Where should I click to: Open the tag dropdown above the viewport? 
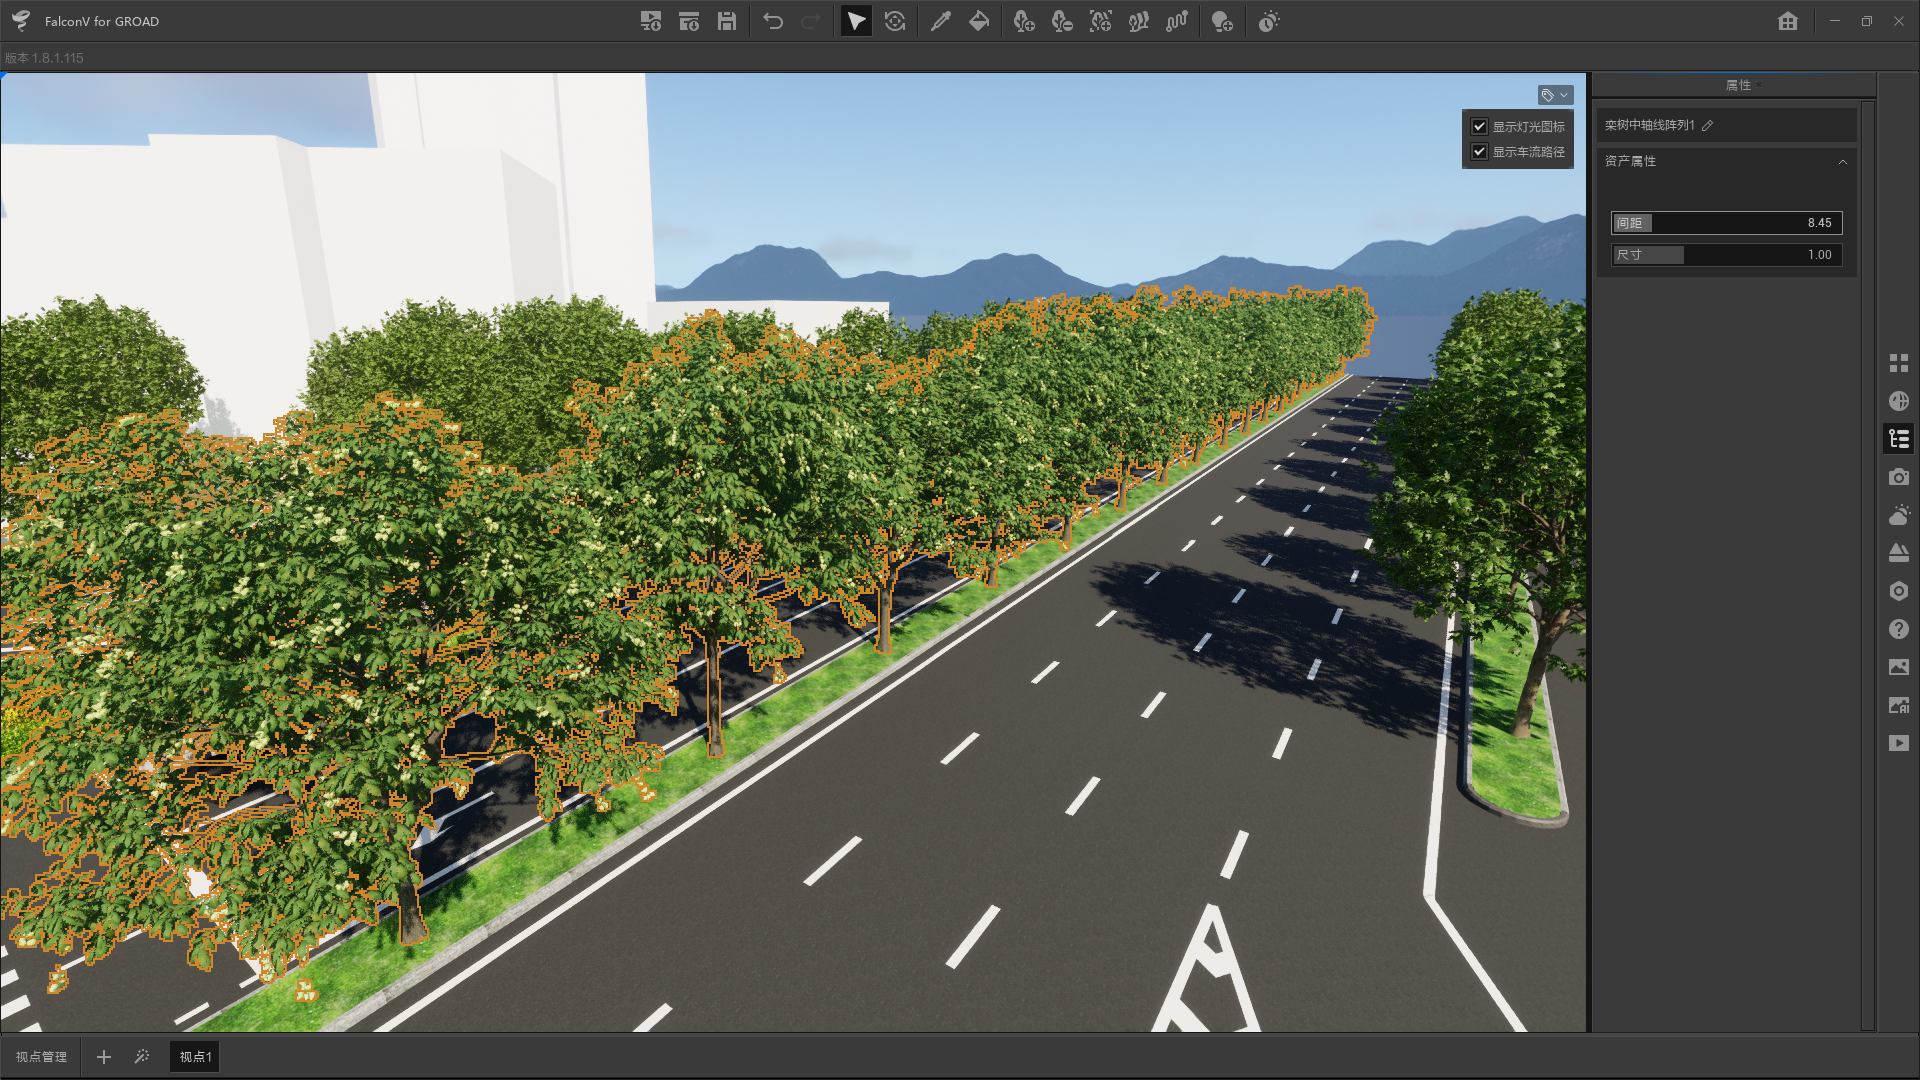point(1553,95)
